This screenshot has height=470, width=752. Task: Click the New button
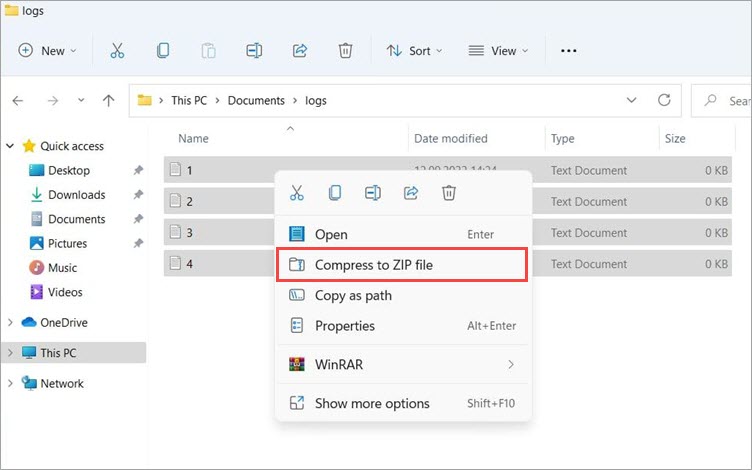pyautogui.click(x=48, y=50)
